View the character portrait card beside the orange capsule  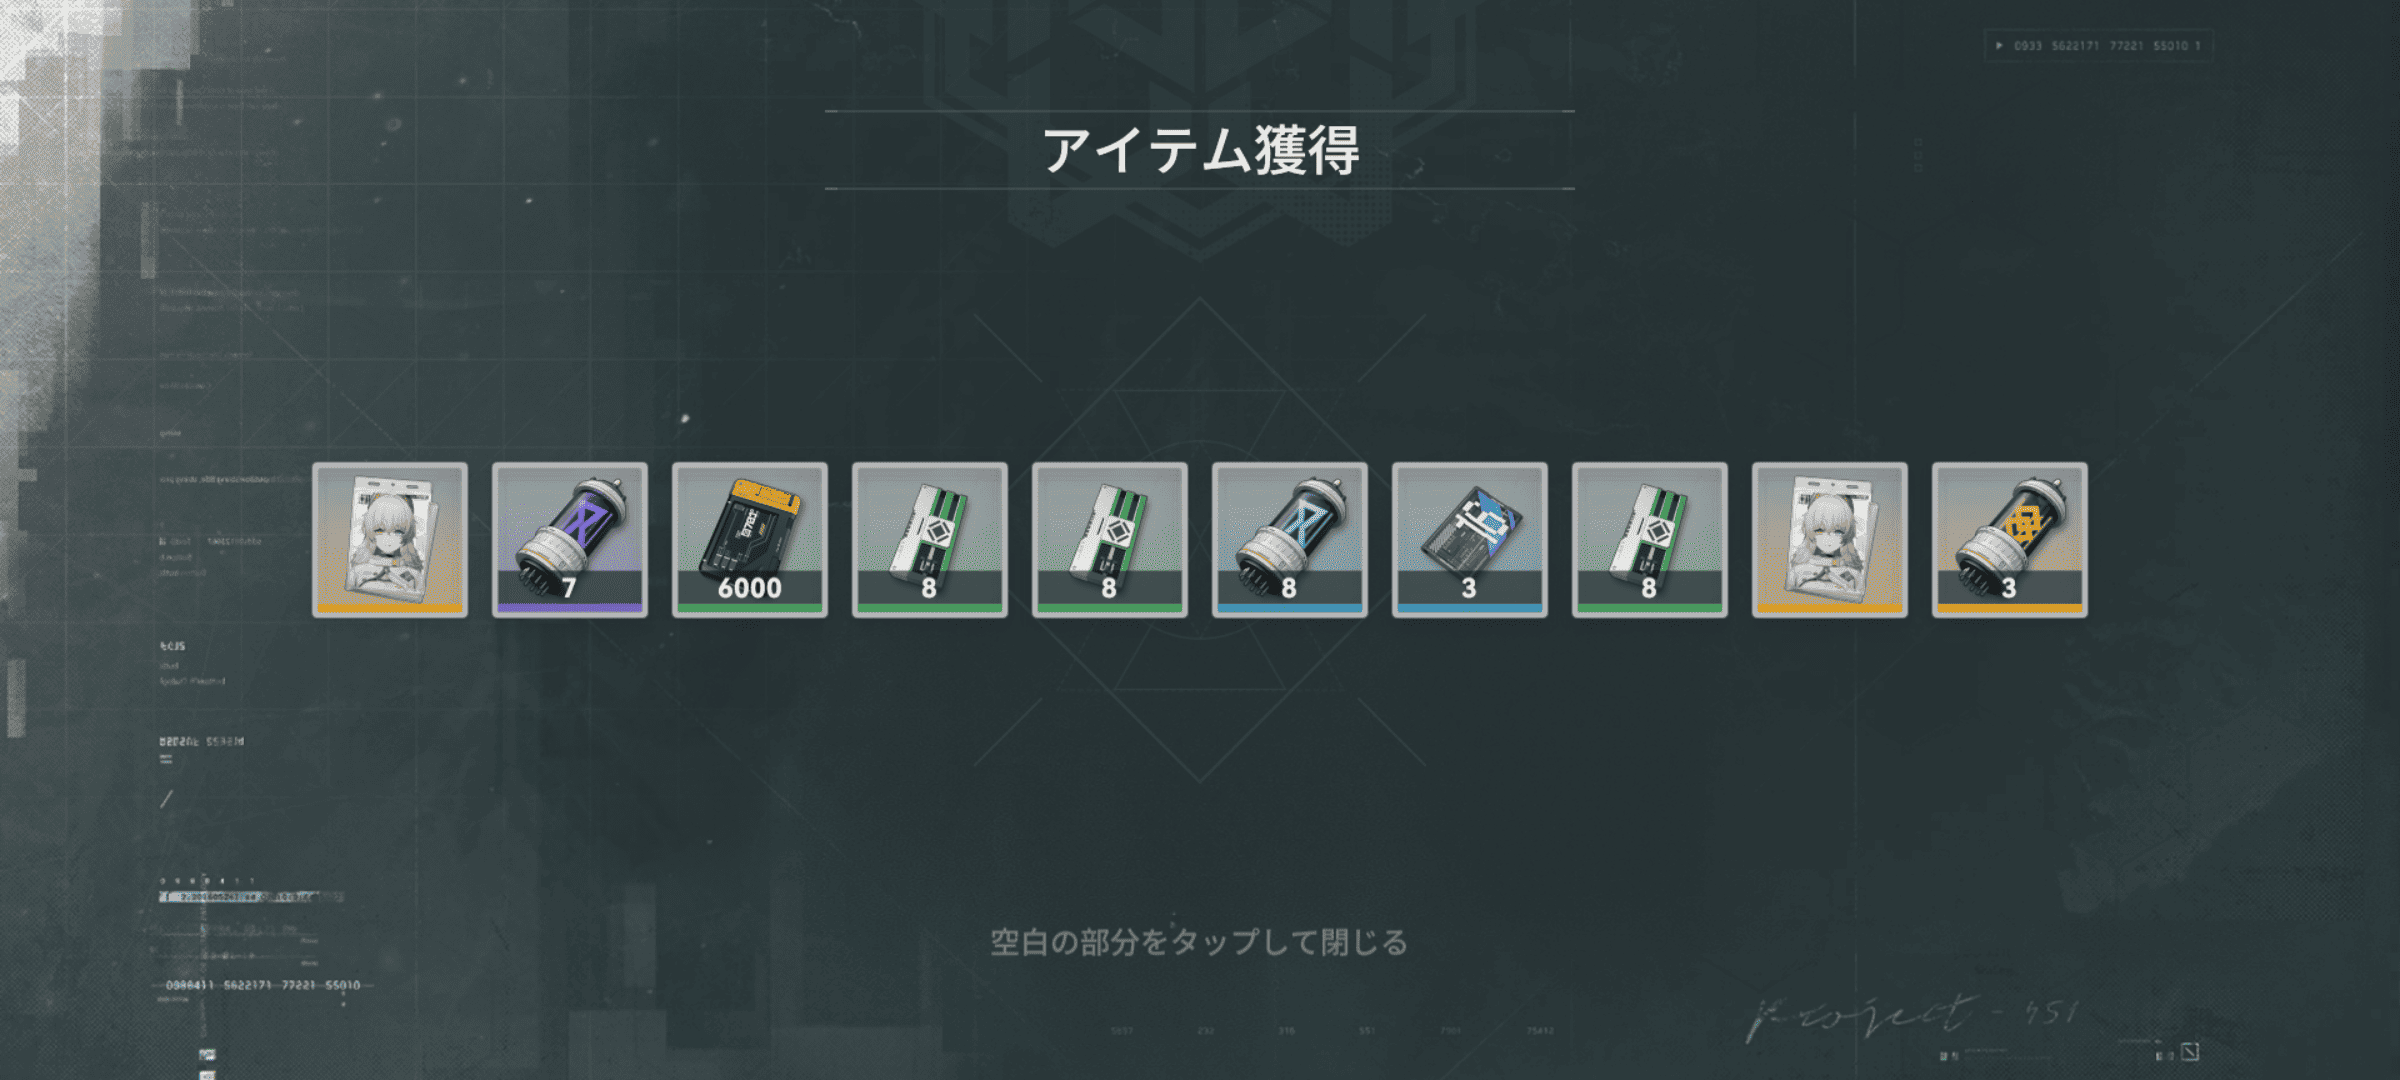coord(1830,540)
